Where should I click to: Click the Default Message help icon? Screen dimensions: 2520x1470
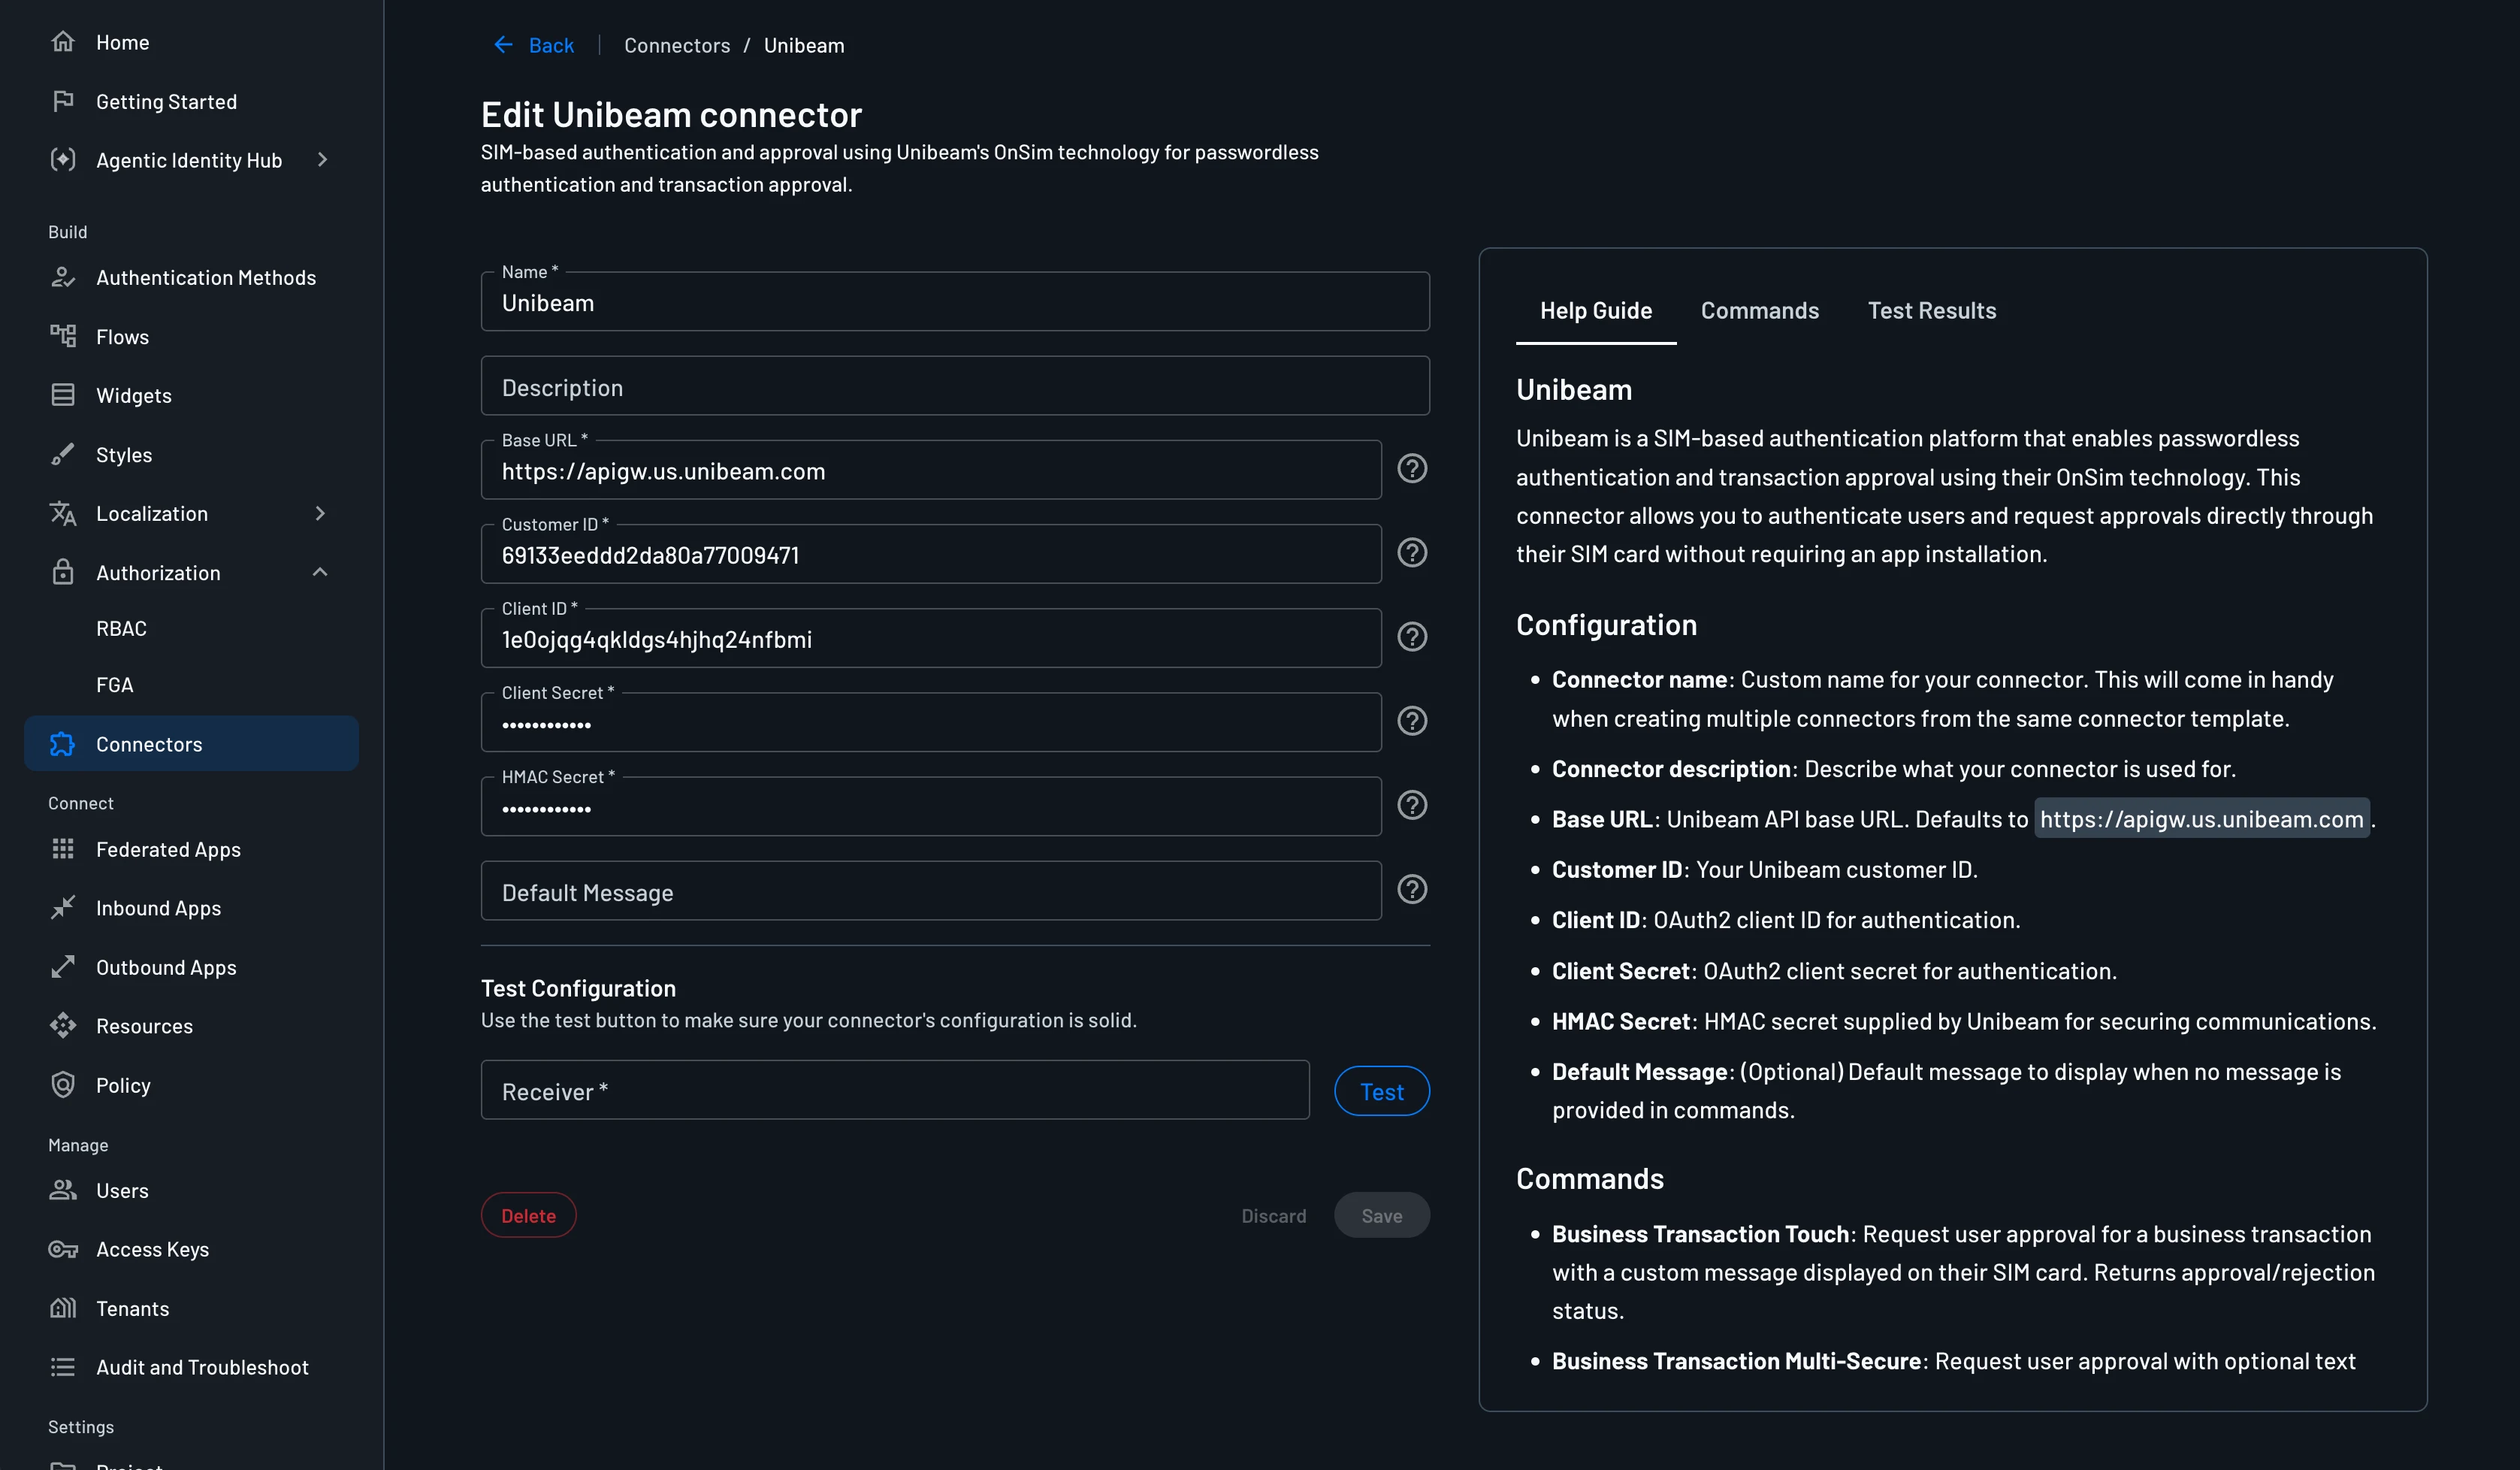click(1411, 889)
